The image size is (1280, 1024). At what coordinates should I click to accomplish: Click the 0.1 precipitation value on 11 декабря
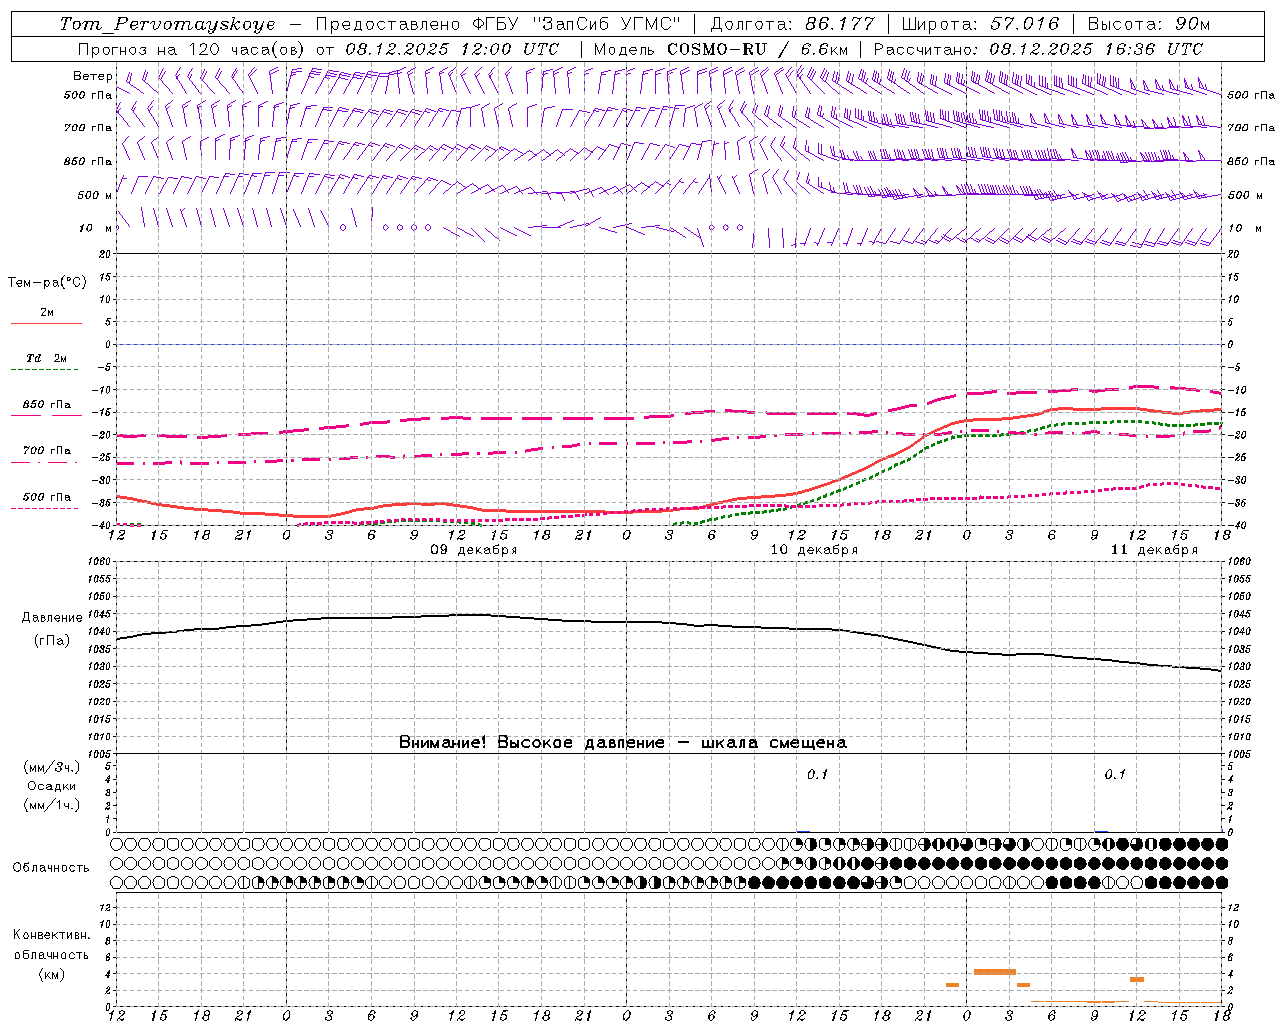point(1115,775)
